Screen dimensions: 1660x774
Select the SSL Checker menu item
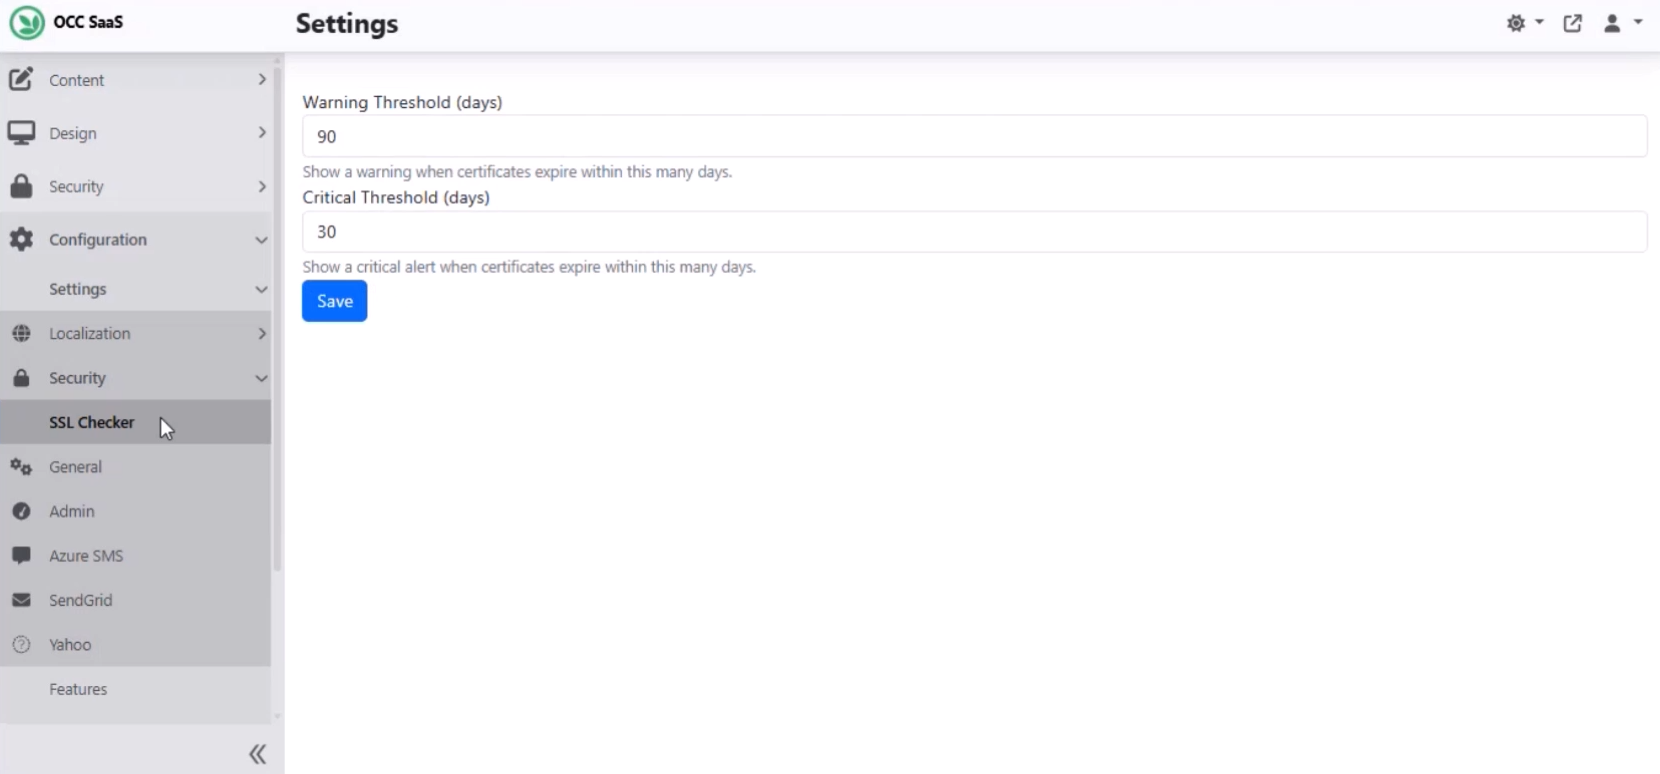(x=136, y=422)
